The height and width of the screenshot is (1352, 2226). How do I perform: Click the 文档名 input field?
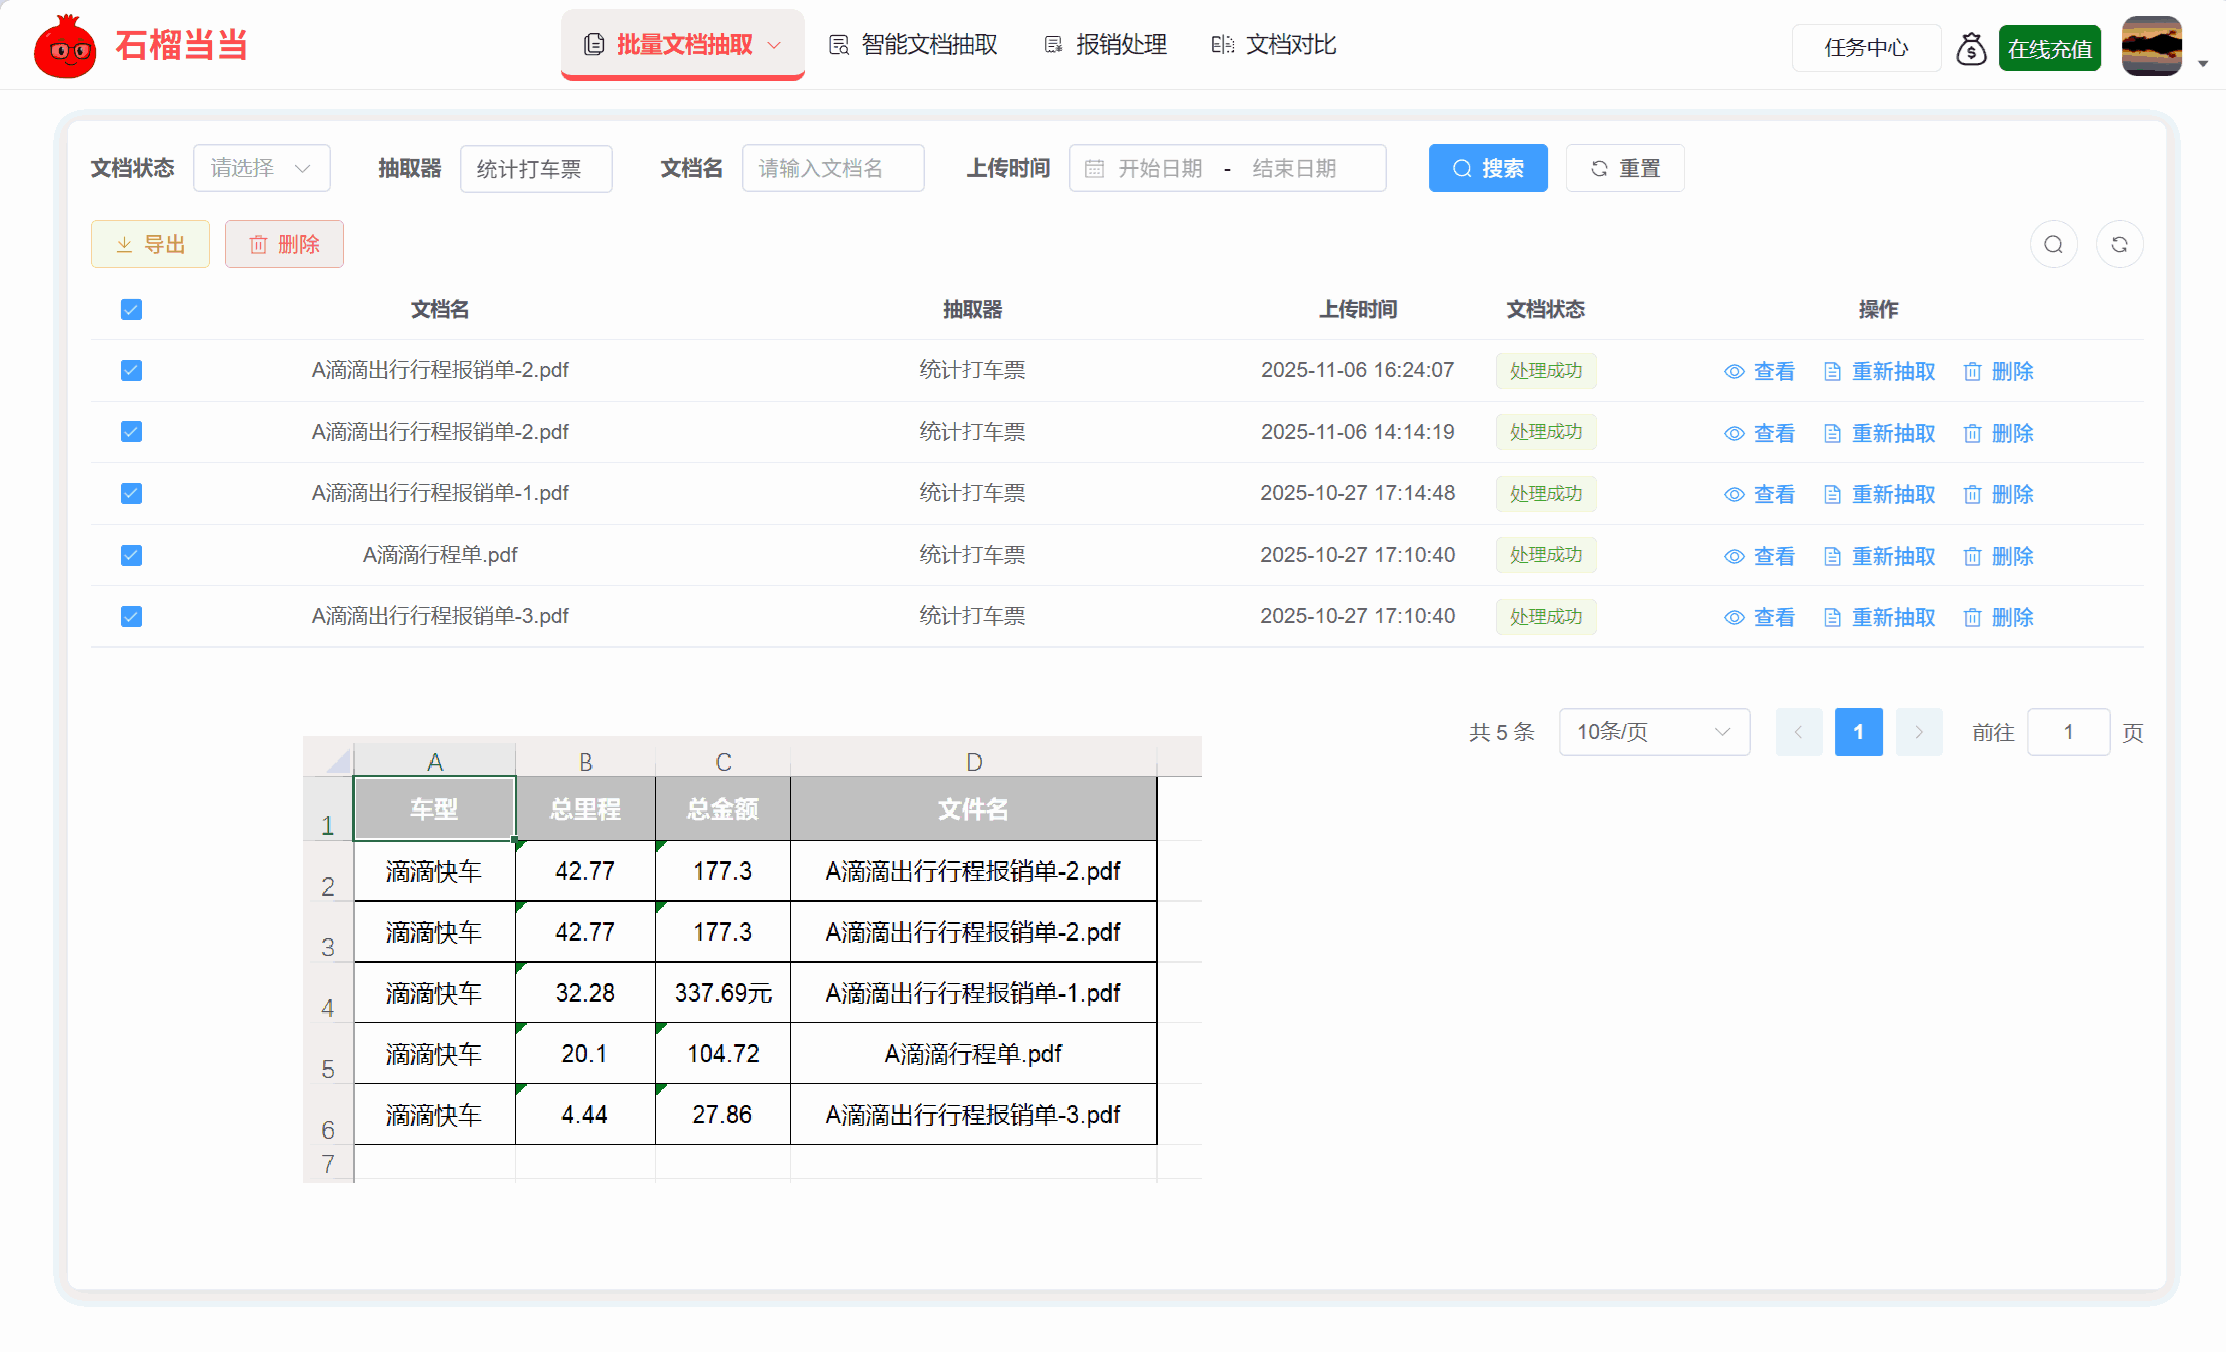click(x=833, y=168)
